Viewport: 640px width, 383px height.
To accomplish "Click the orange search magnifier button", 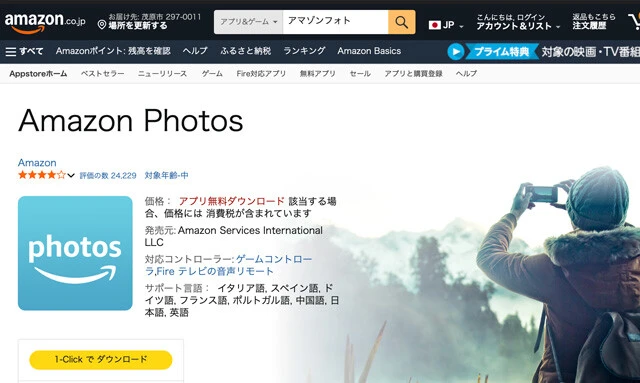I will coord(402,22).
